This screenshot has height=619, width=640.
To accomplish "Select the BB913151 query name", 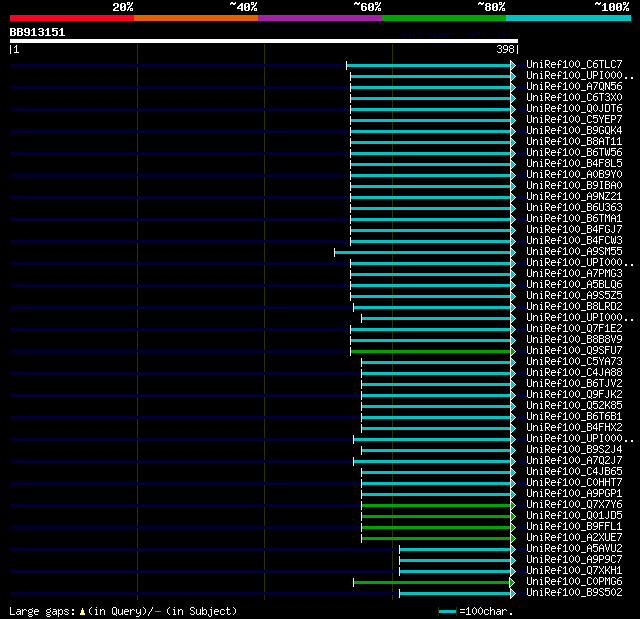I will pyautogui.click(x=37, y=32).
